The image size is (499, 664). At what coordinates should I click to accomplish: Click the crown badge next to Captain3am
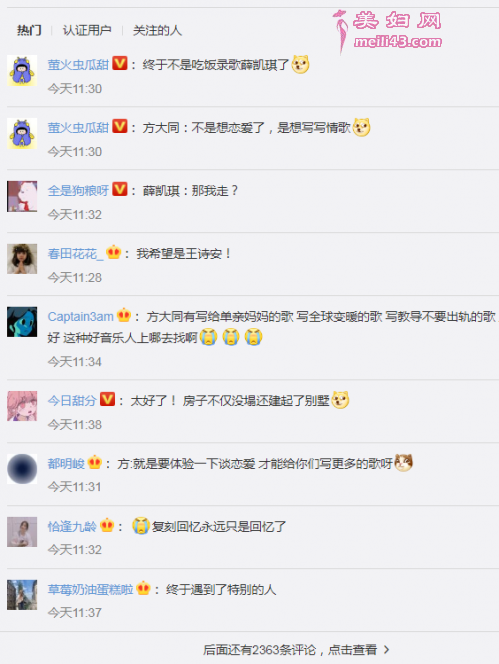coord(124,315)
